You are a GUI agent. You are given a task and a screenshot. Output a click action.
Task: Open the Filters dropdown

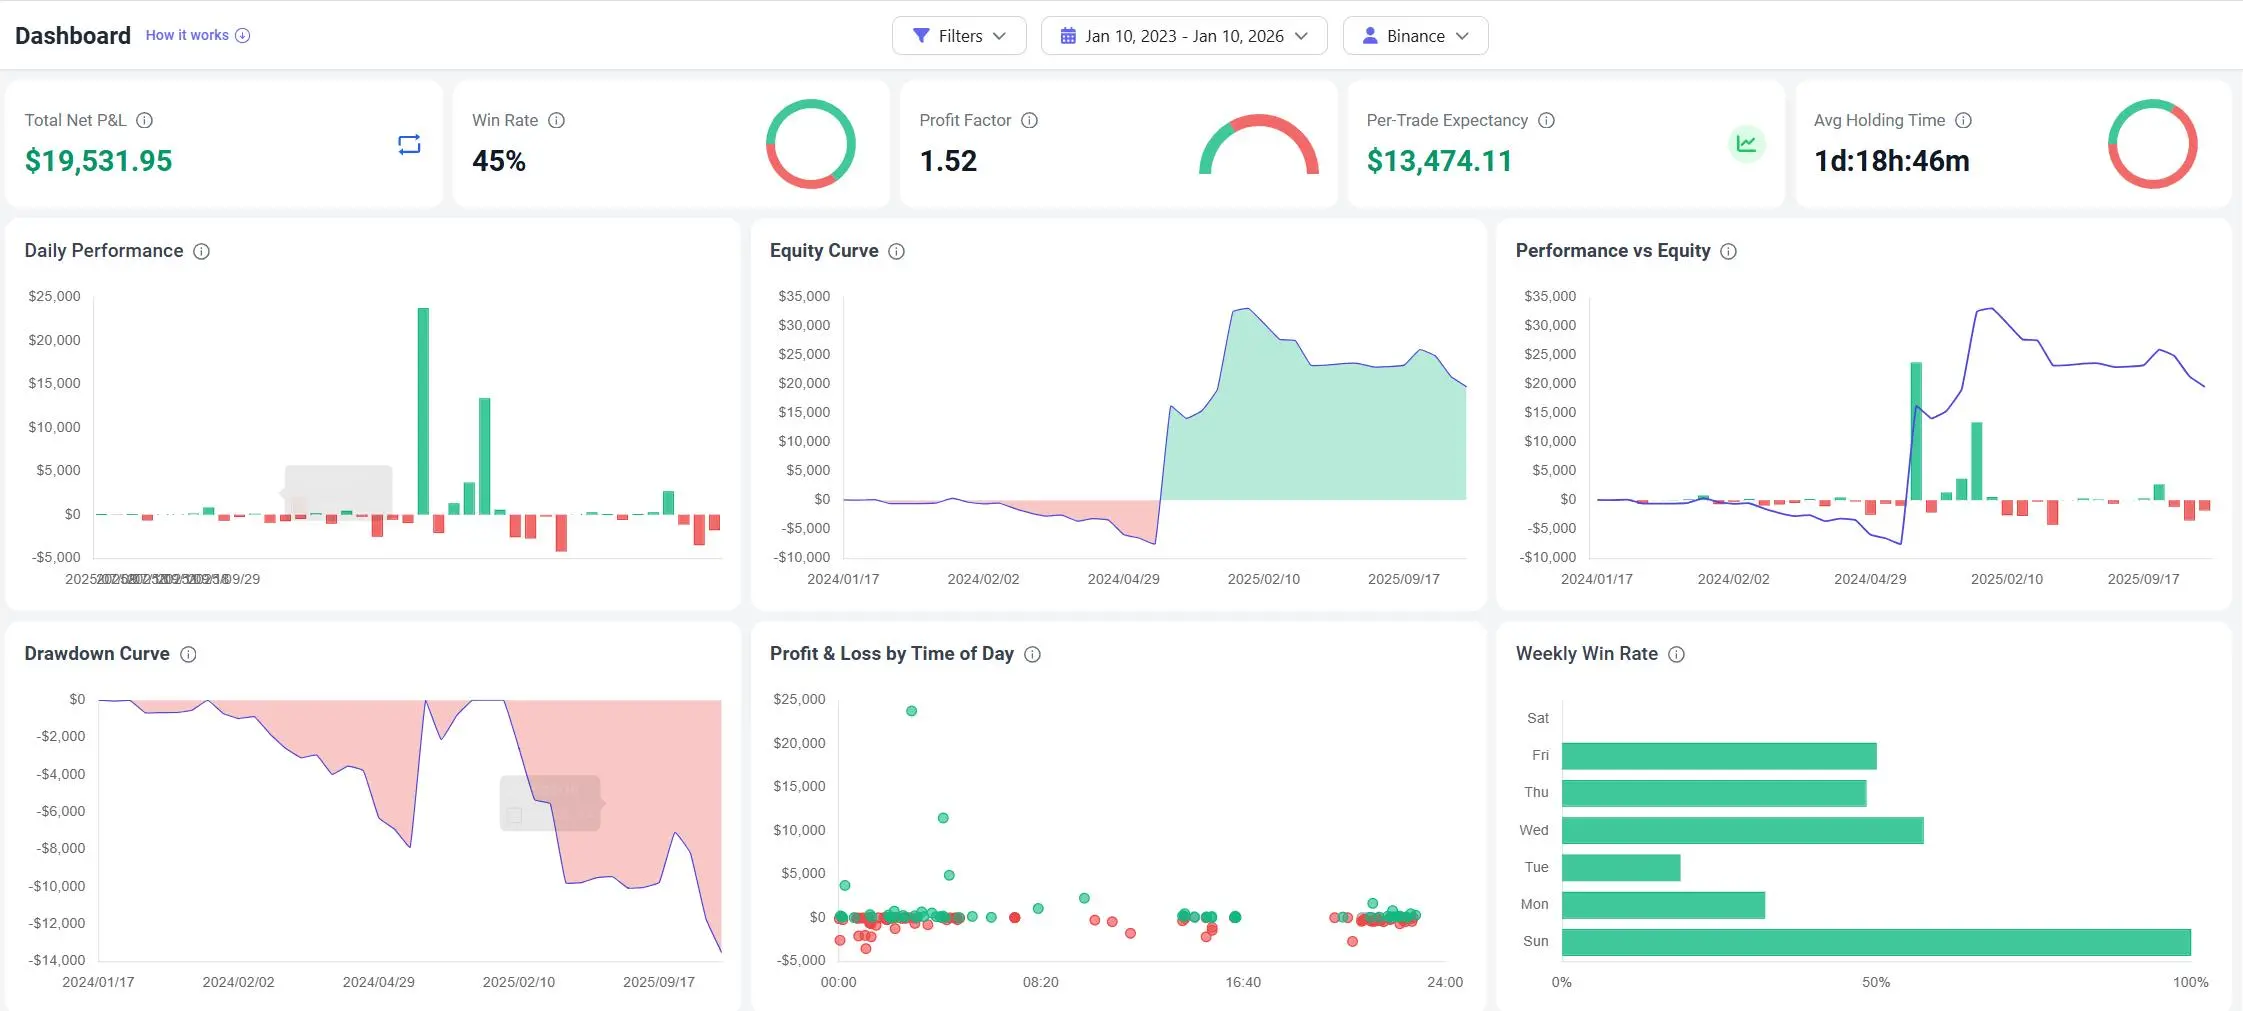coord(958,35)
